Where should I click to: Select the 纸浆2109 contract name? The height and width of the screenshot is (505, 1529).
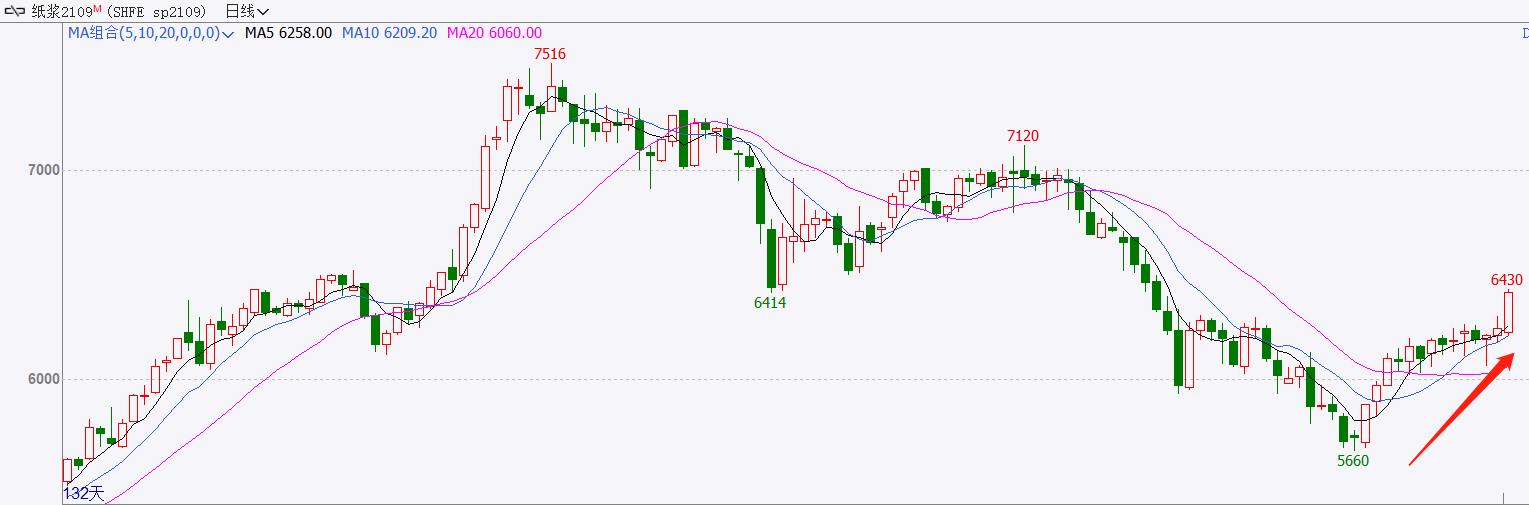[62, 12]
